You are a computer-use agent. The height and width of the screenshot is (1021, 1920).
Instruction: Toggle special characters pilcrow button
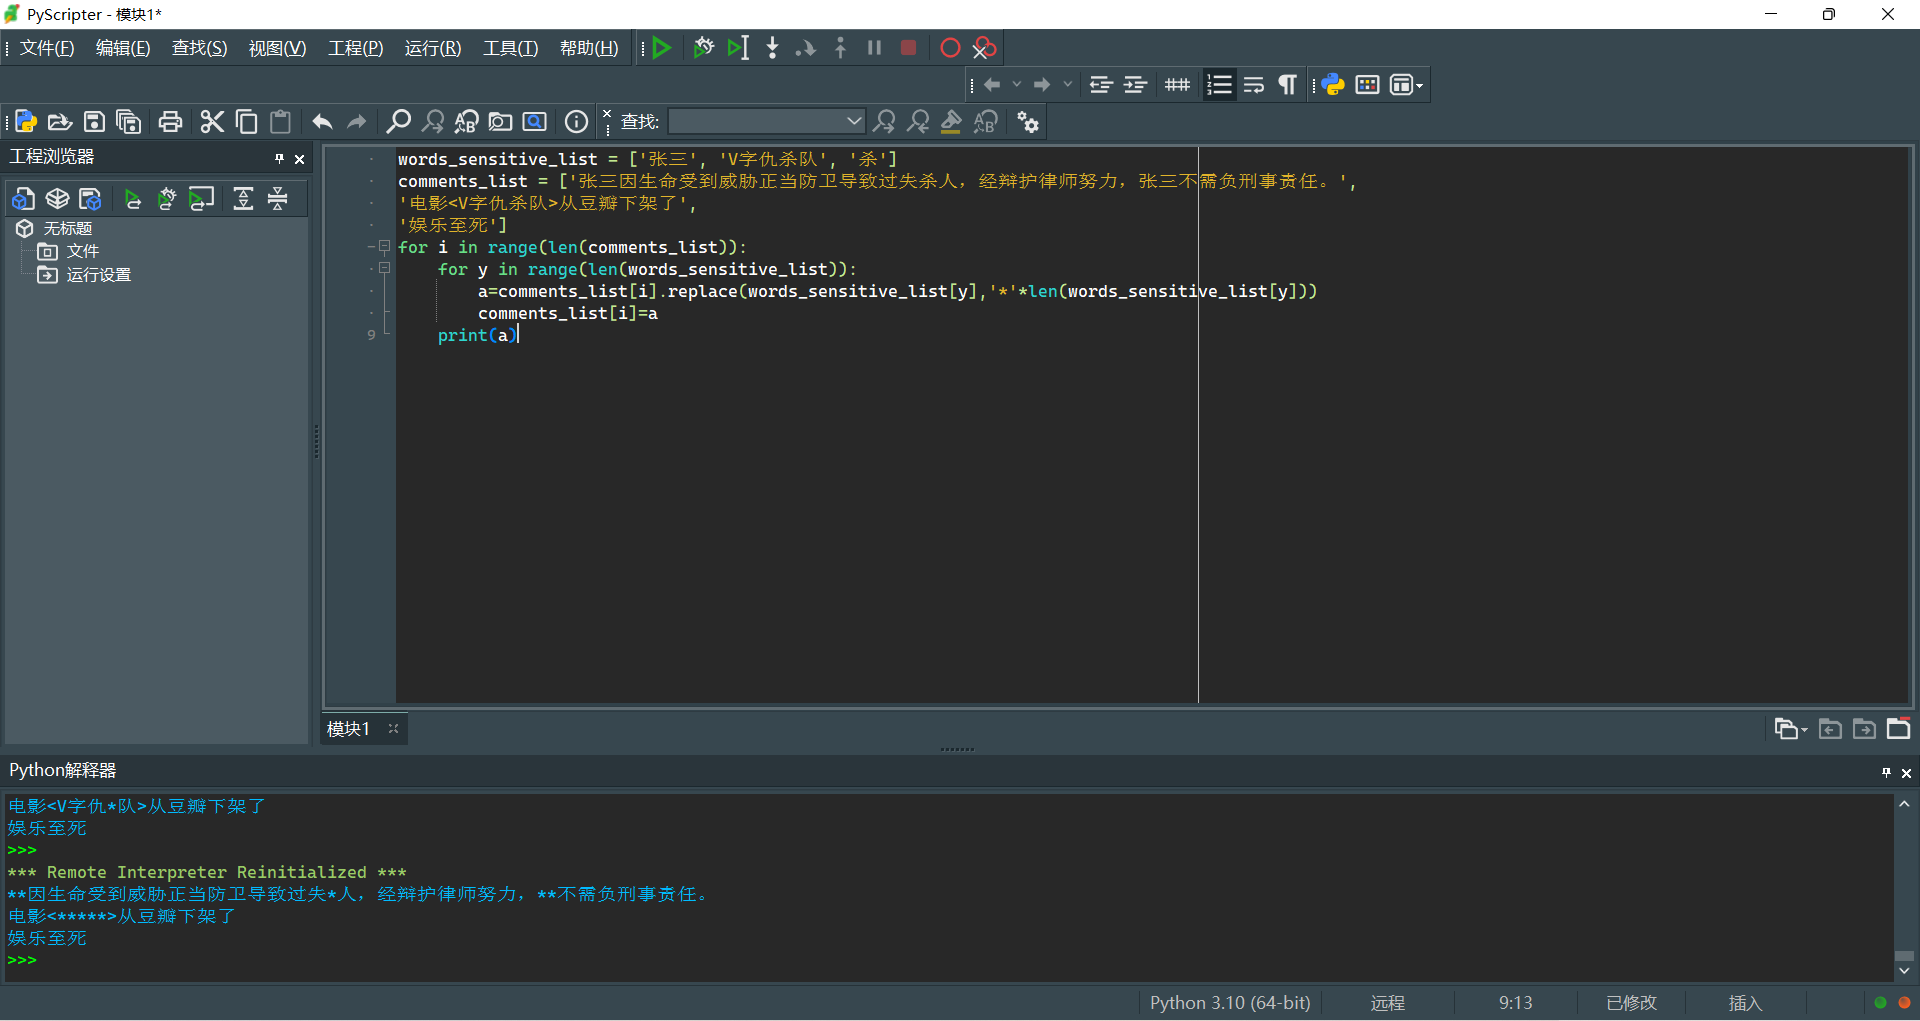pos(1288,85)
